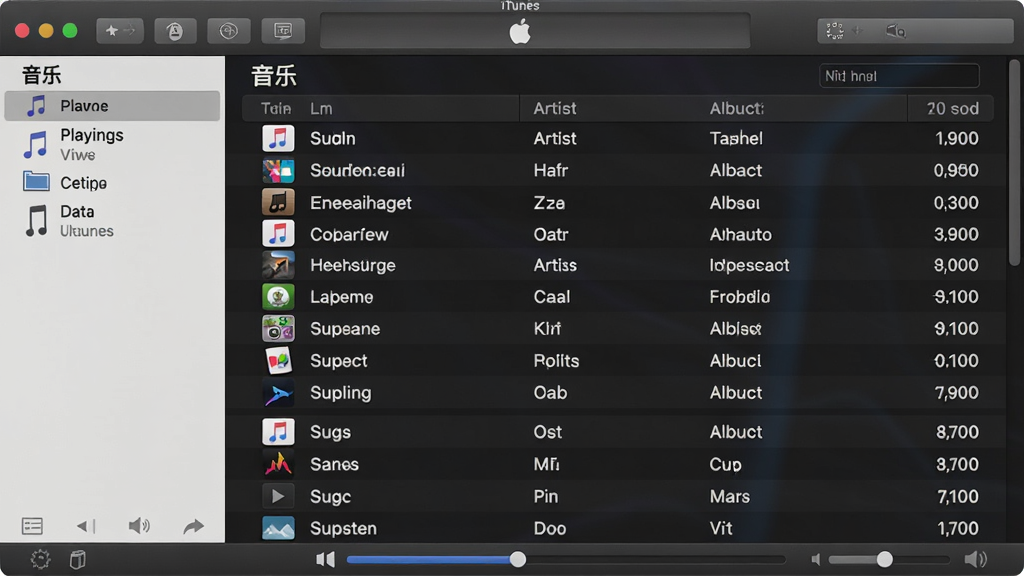Select the song title Coparfew
Viewport: 1024px width, 576px height.
349,234
